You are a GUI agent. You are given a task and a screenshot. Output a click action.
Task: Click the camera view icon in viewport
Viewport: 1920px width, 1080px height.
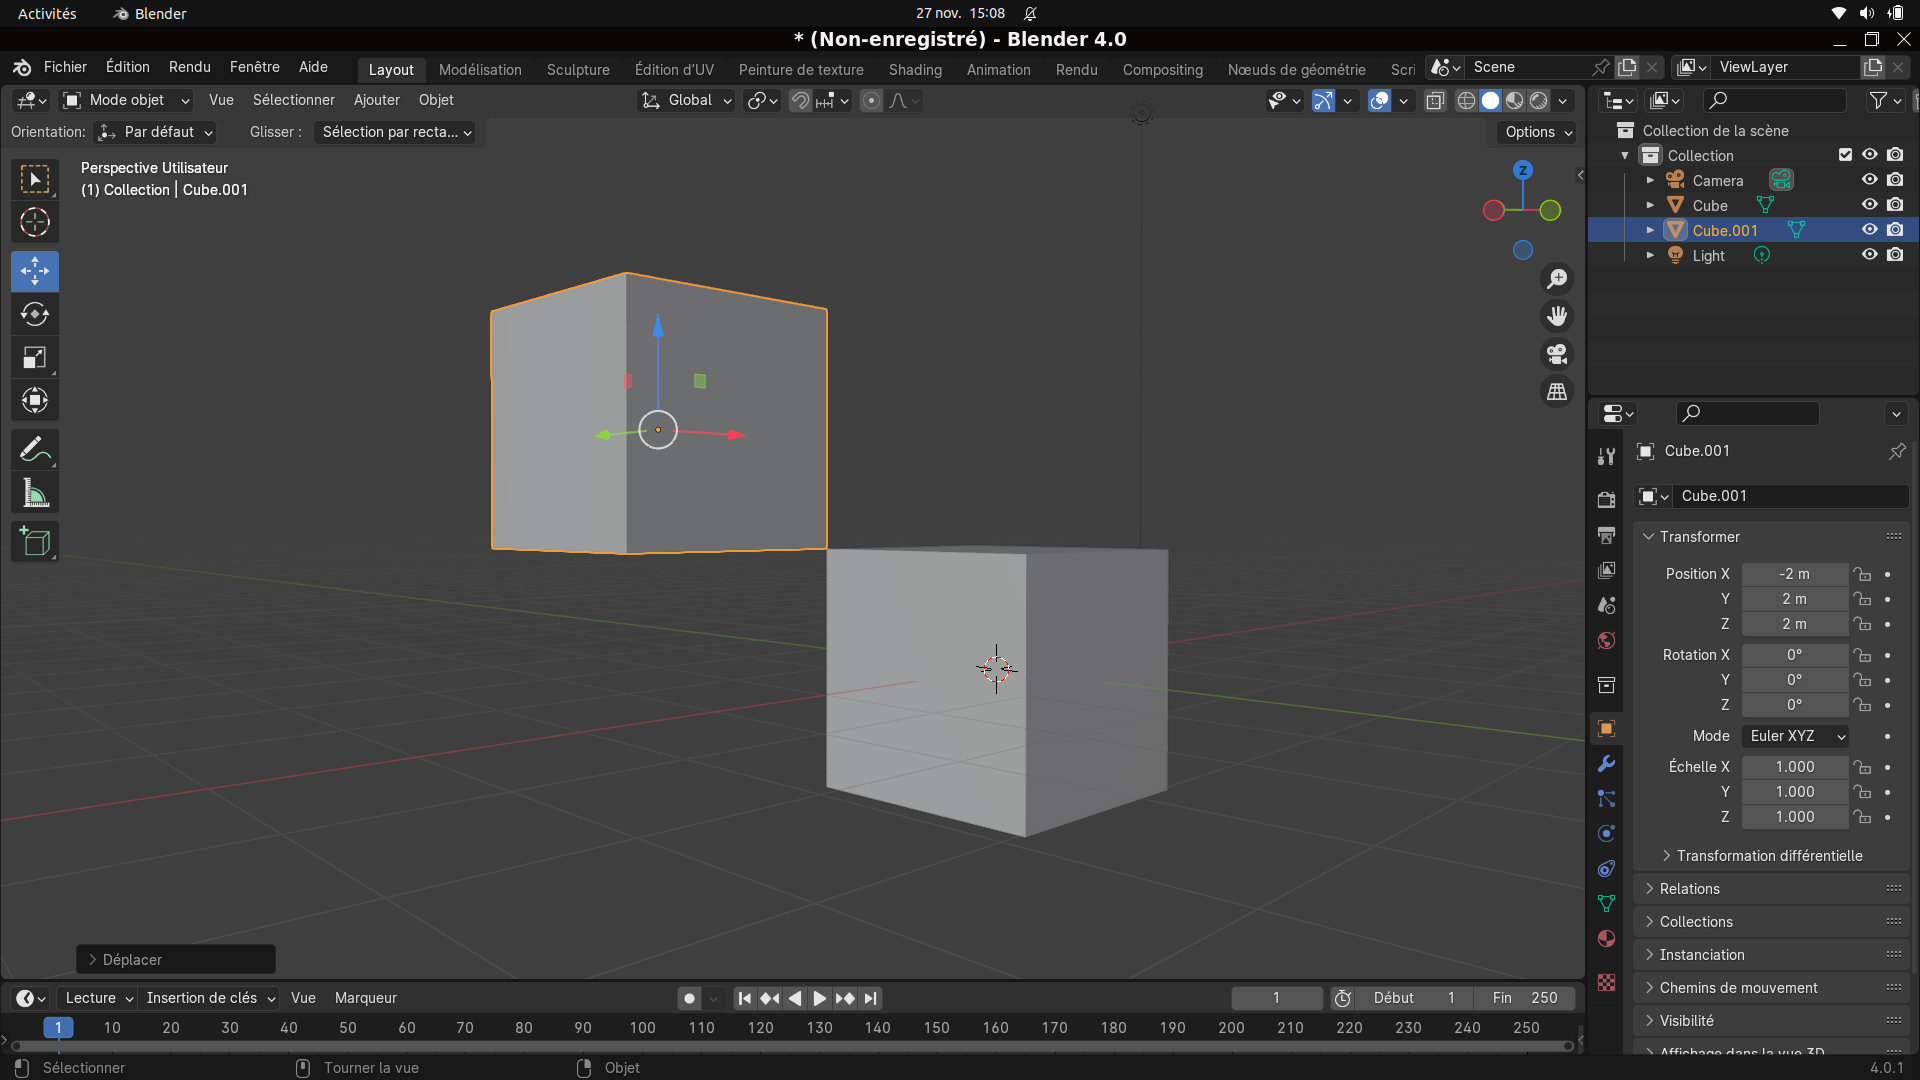tap(1557, 354)
